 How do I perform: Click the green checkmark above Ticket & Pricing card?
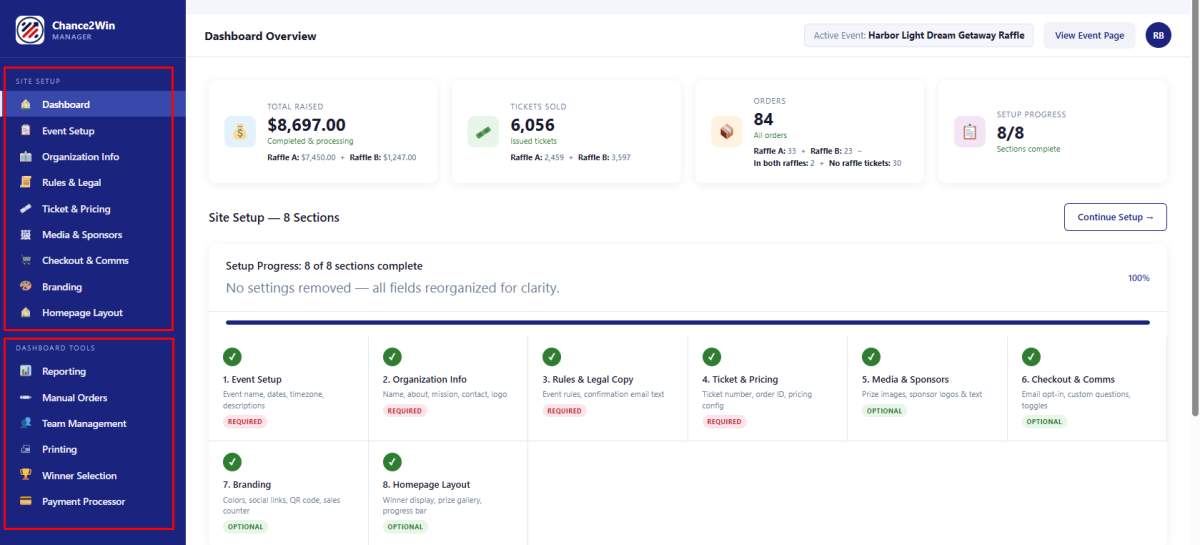tap(711, 356)
